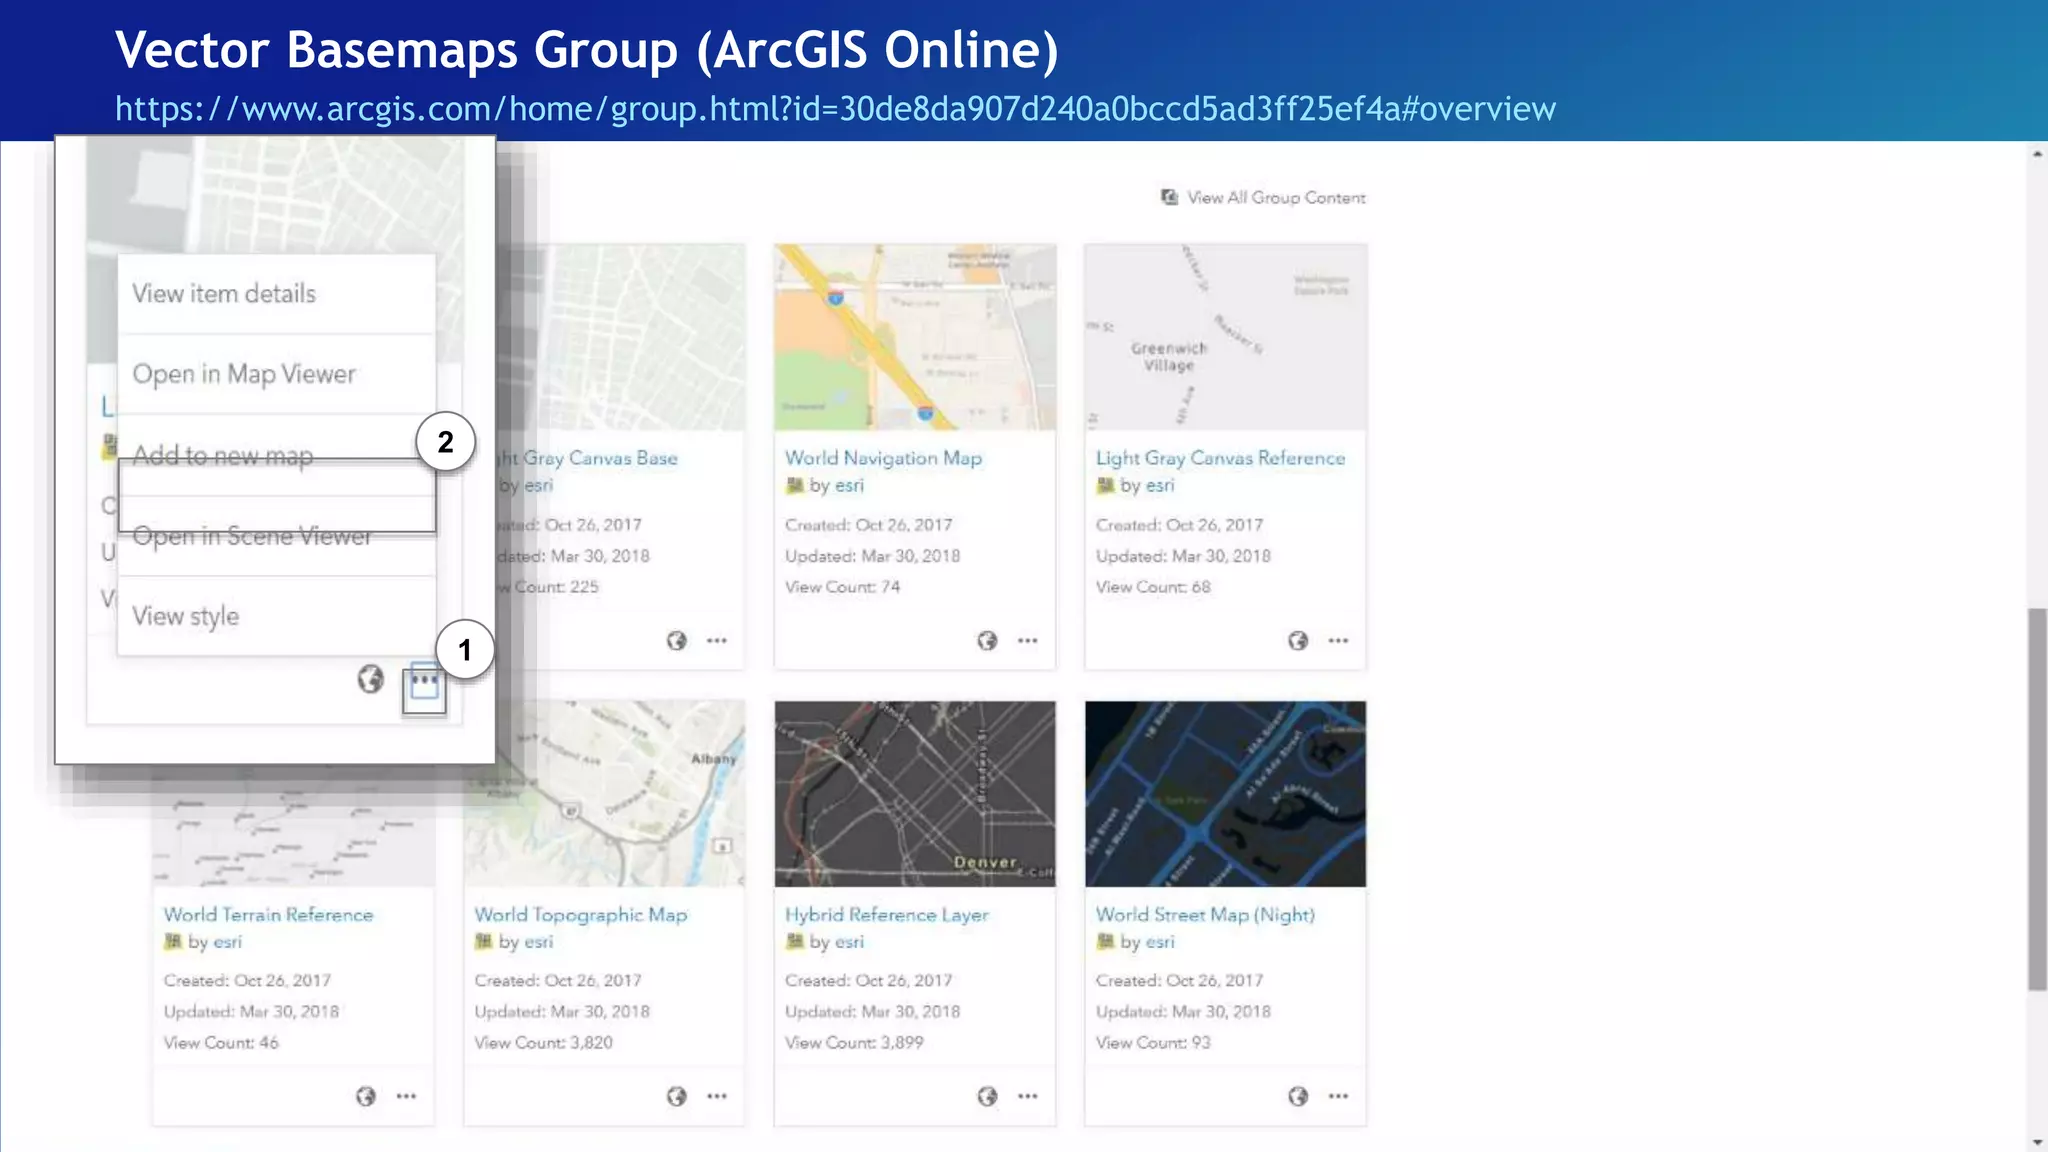This screenshot has height=1152, width=2048.
Task: Open World Terrain Reference title
Action: pyautogui.click(x=268, y=914)
